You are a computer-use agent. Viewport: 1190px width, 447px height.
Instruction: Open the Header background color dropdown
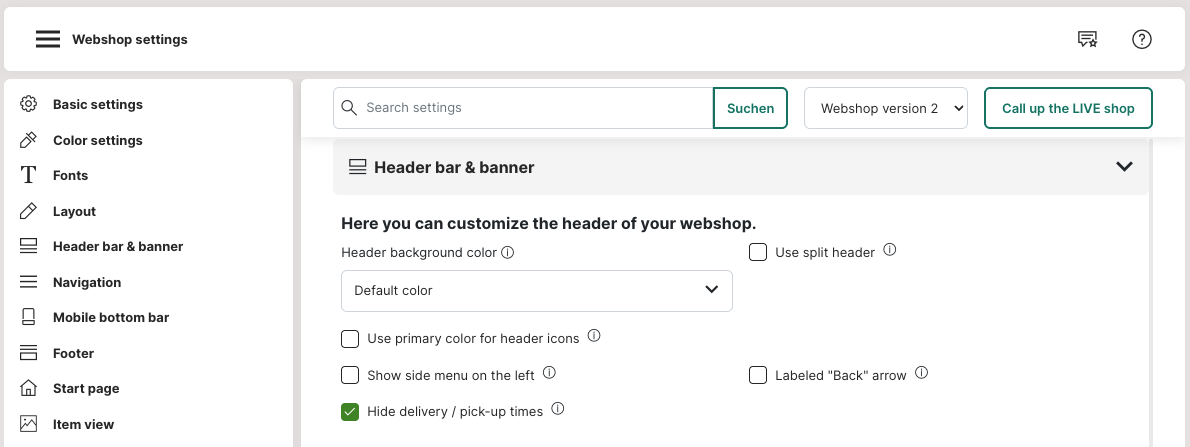(536, 291)
